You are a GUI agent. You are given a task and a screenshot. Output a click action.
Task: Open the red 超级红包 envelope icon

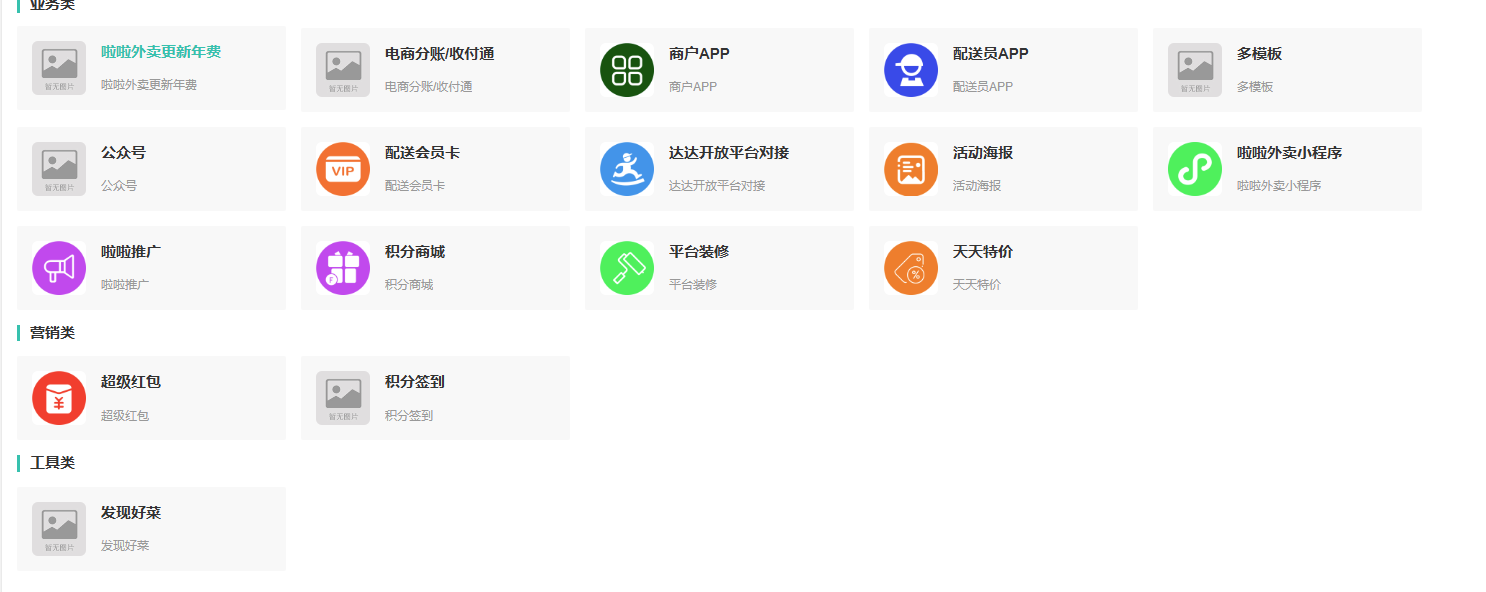59,398
